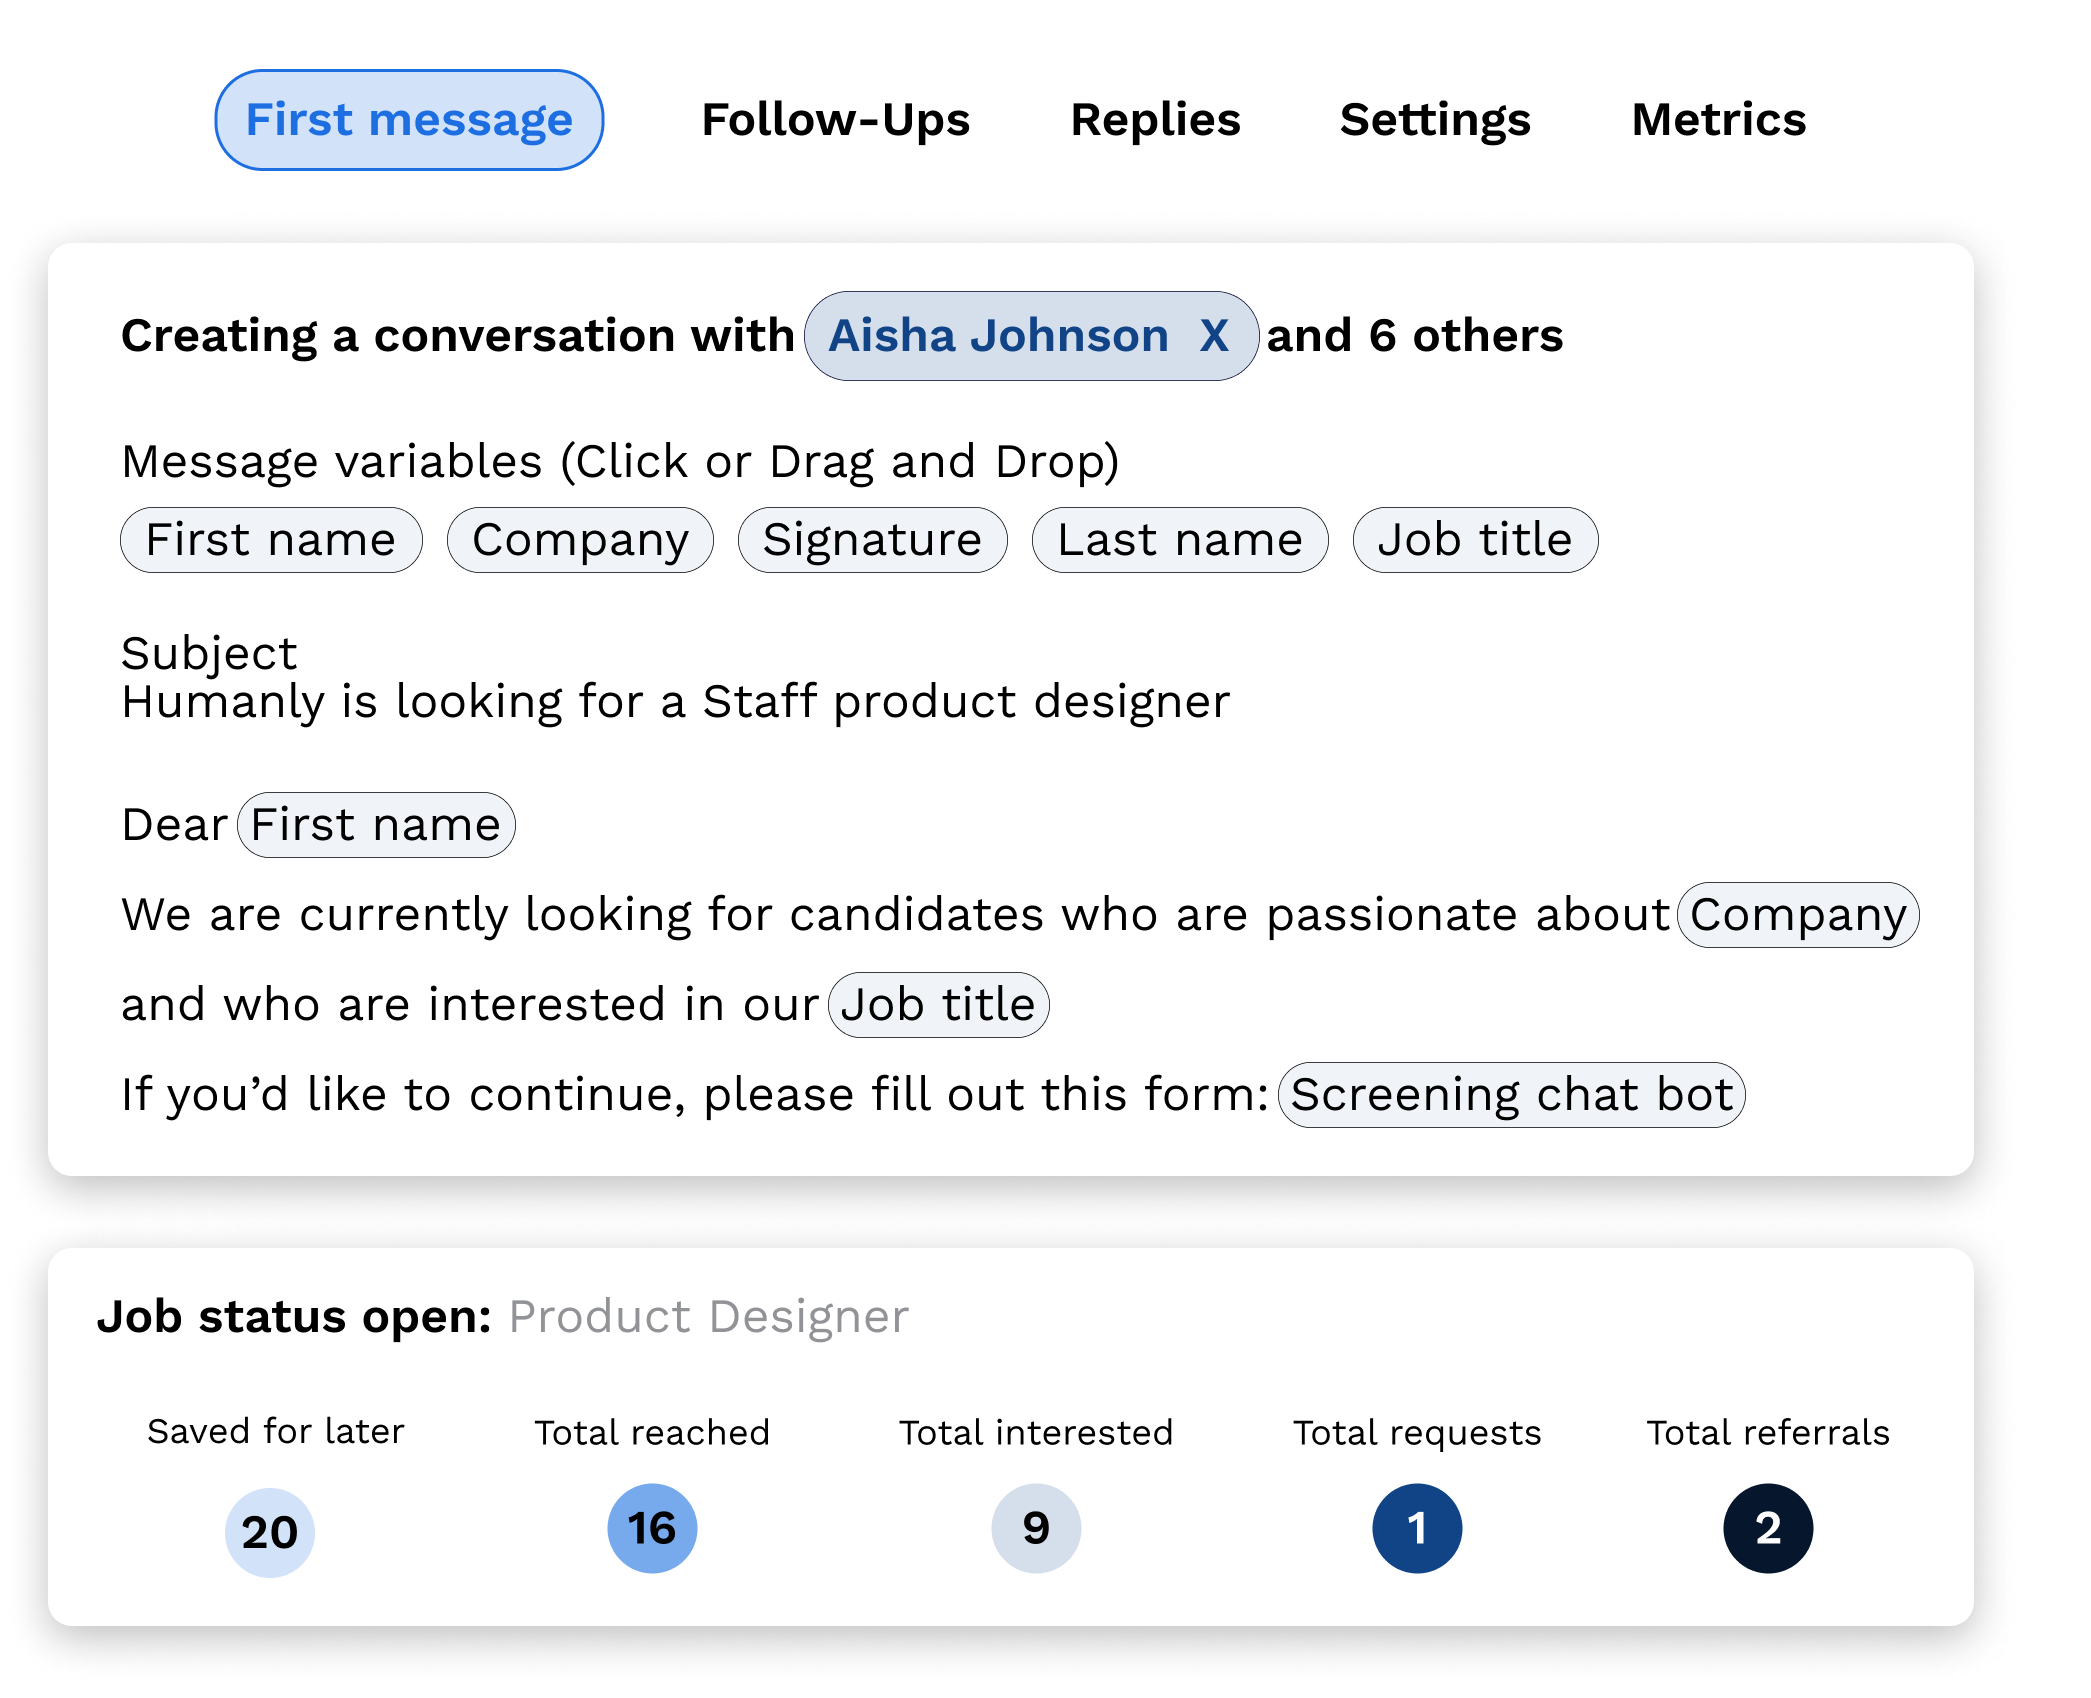Click the Last name variable chip
The image size is (2091, 1698).
point(1180,540)
